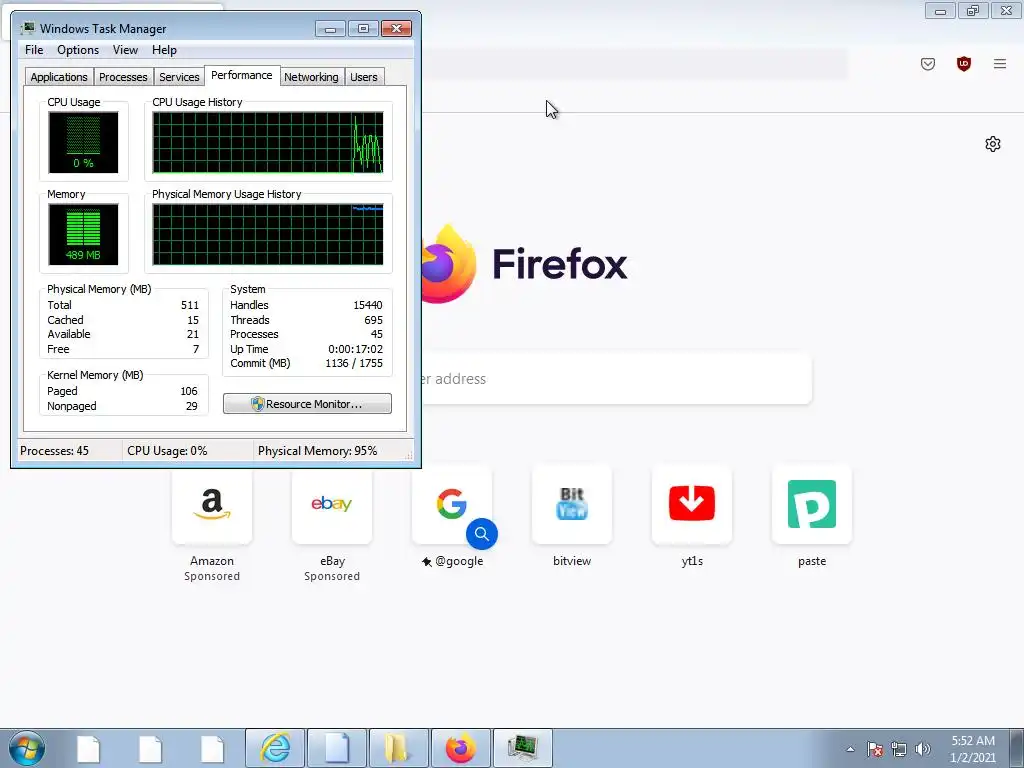Image resolution: width=1024 pixels, height=768 pixels.
Task: Click the Task Manager taskbar button
Action: (523, 748)
